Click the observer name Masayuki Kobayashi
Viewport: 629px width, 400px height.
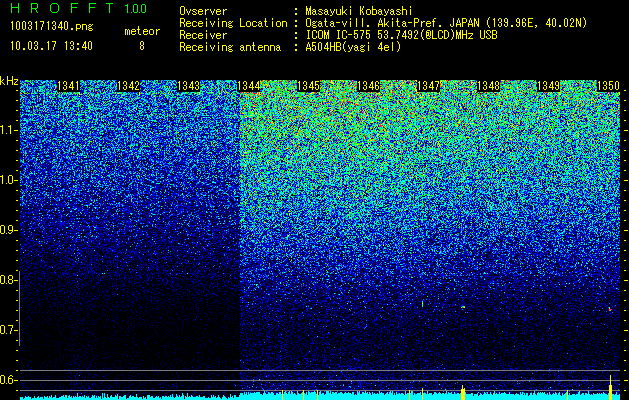(x=359, y=11)
